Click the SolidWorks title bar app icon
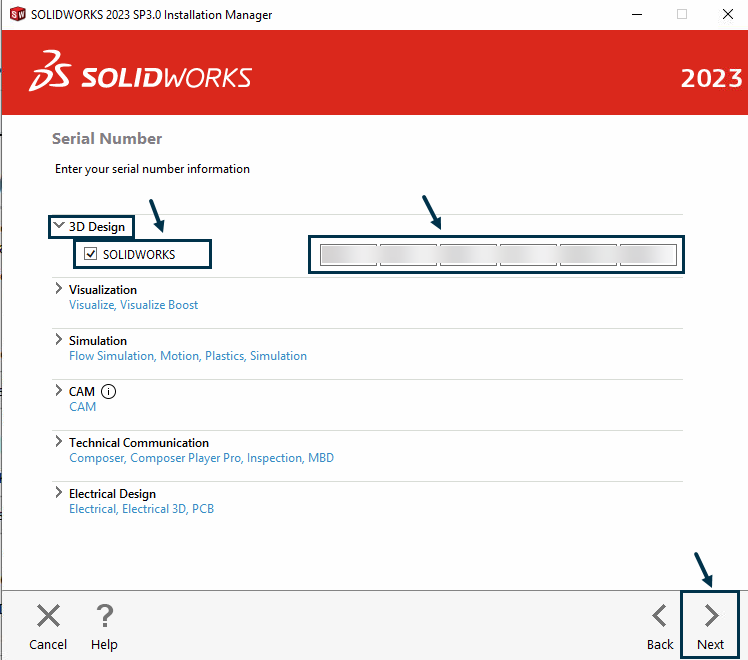 (18, 14)
